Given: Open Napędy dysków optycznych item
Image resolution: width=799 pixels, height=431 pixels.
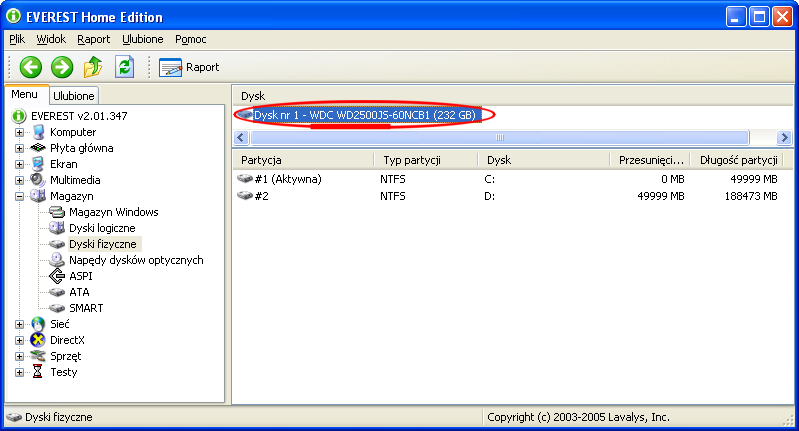Looking at the screenshot, I should [136, 260].
